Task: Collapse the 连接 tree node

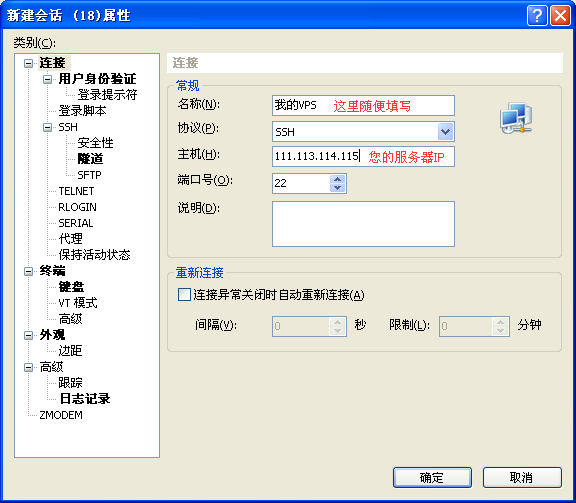Action: 28,63
